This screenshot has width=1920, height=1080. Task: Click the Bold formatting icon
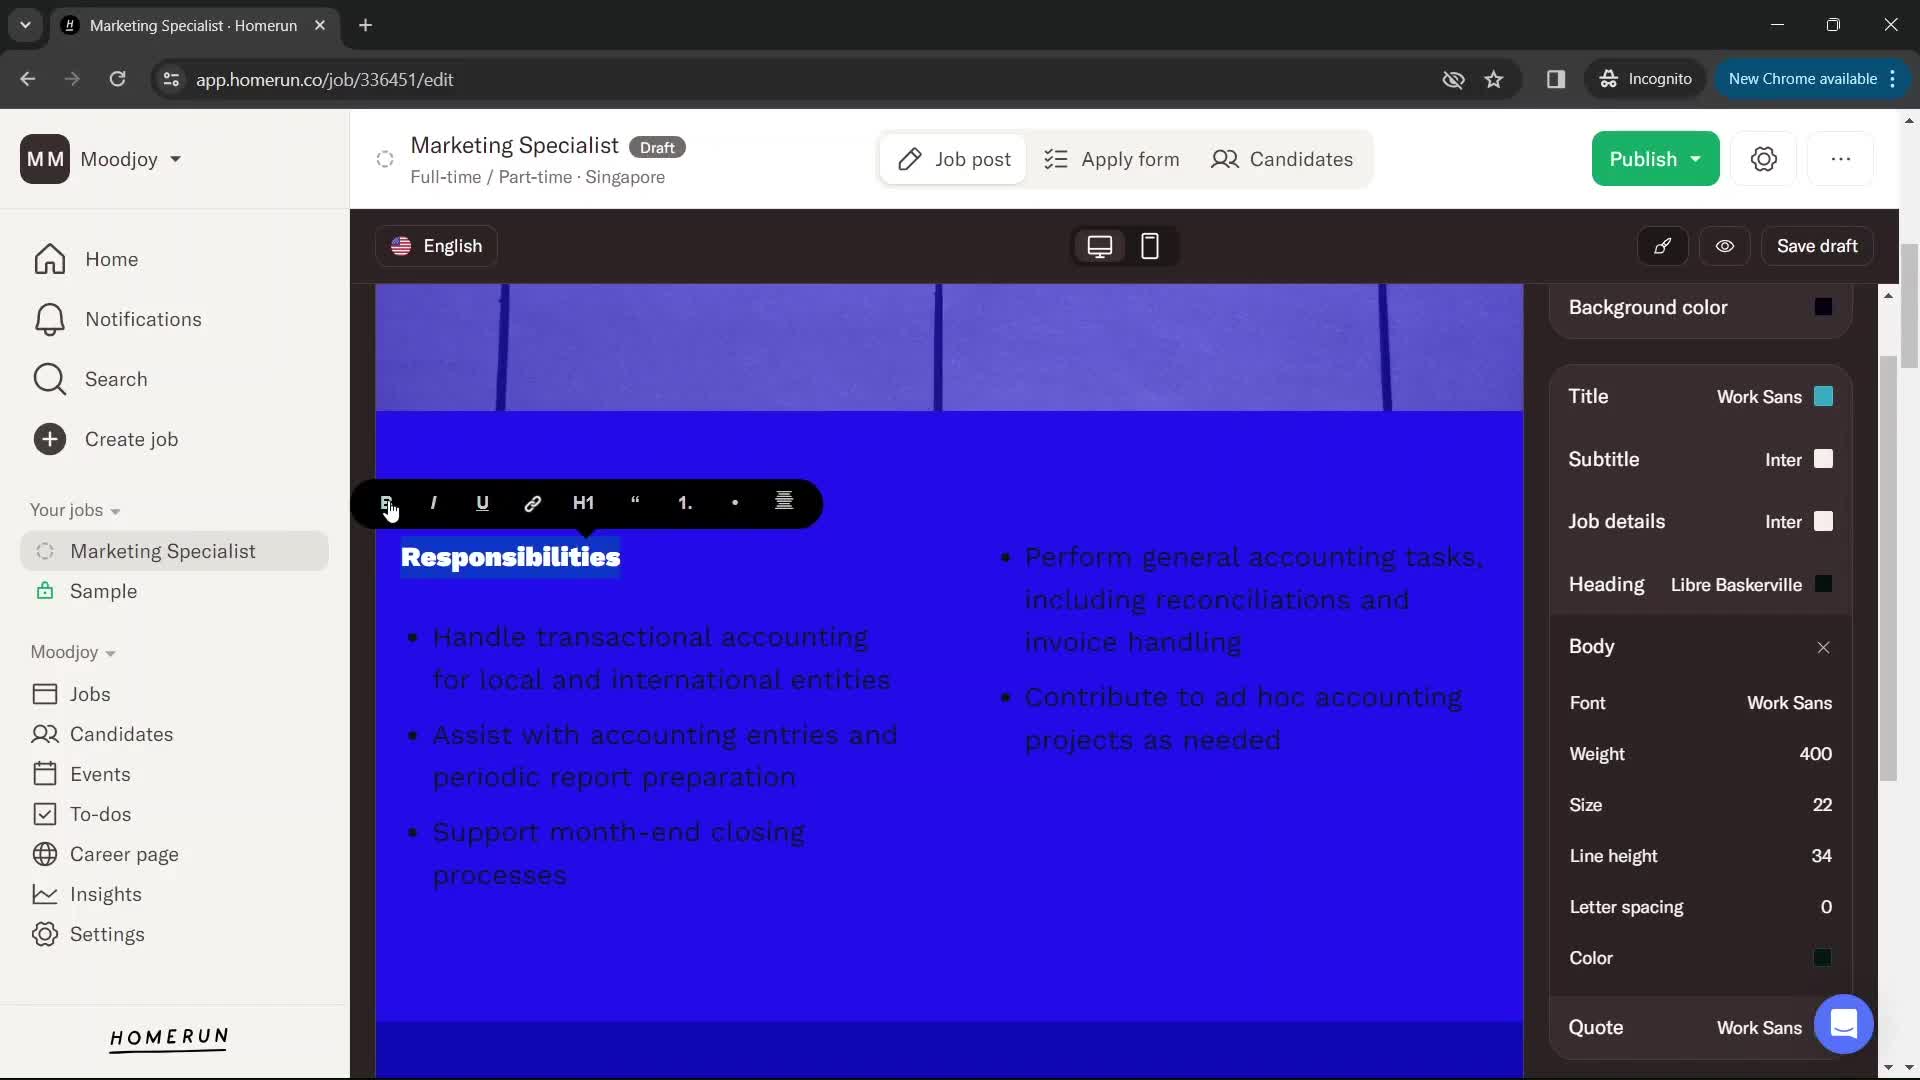coord(384,502)
